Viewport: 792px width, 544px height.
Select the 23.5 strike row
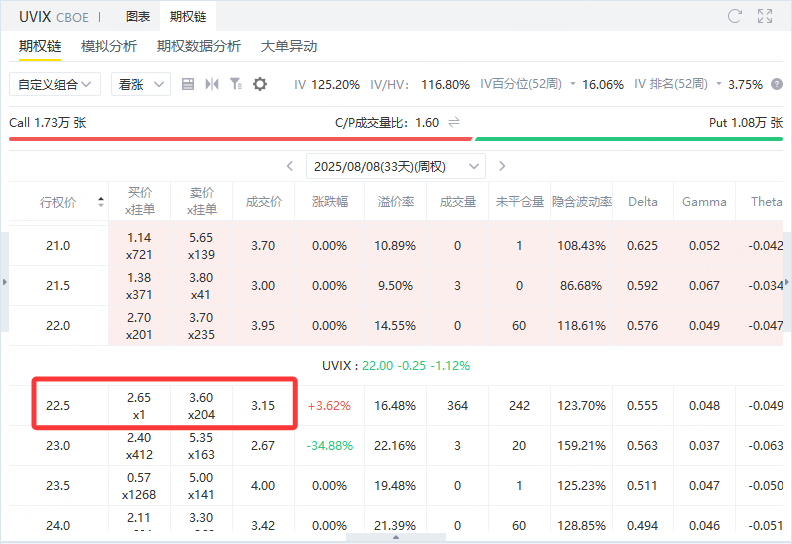[396, 485]
